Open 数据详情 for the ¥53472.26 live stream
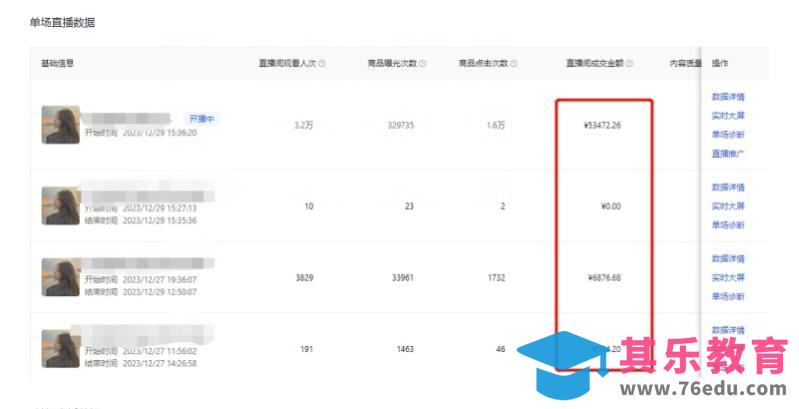The width and height of the screenshot is (799, 409). [727, 97]
